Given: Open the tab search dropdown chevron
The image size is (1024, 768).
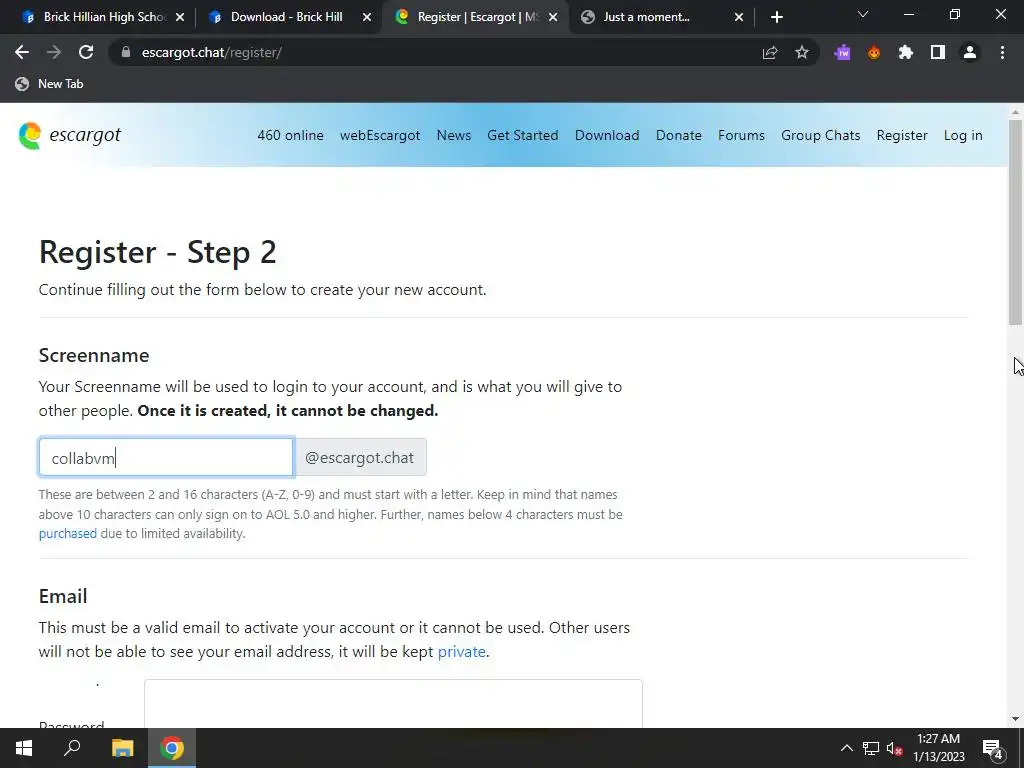Looking at the screenshot, I should [x=863, y=14].
